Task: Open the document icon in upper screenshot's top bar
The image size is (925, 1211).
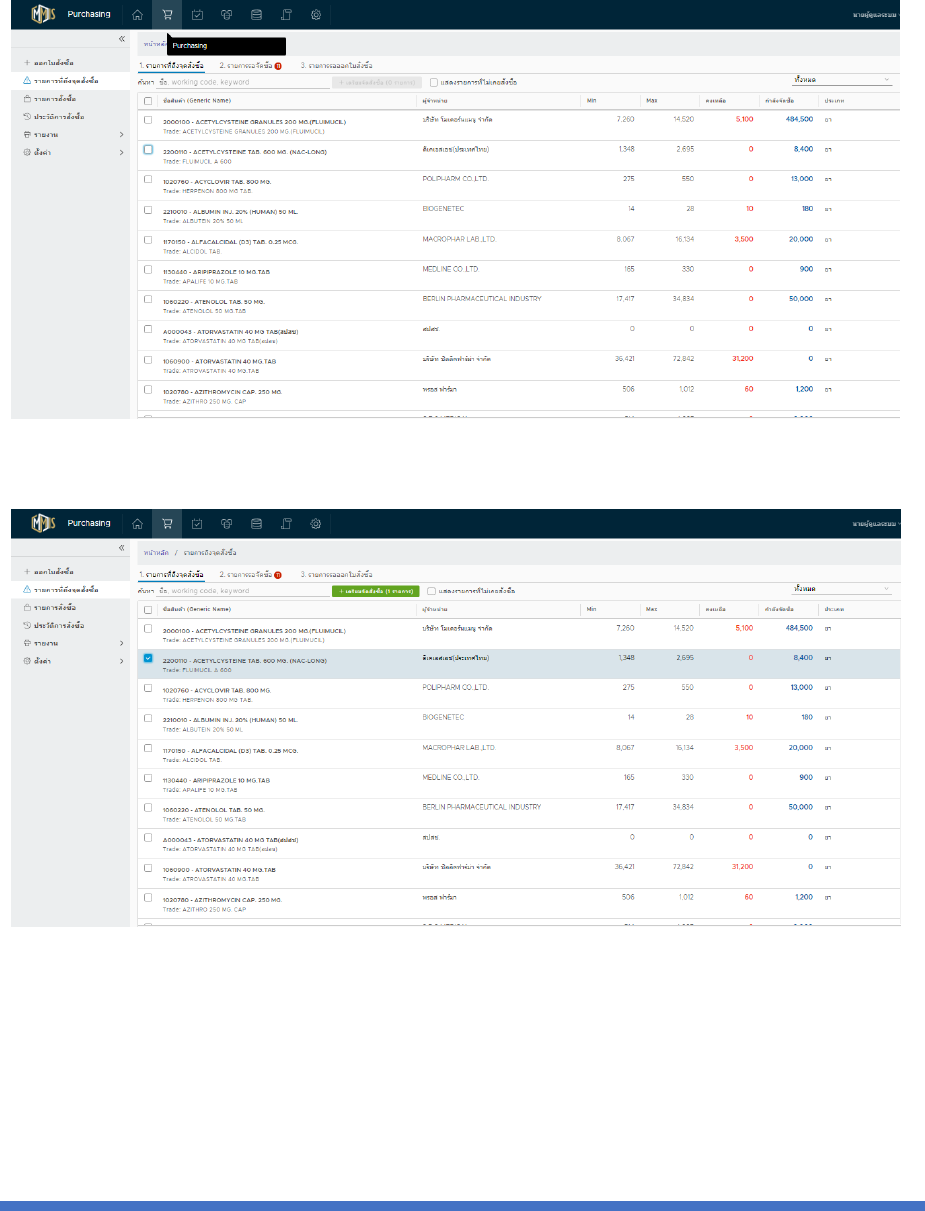Action: pyautogui.click(x=286, y=14)
